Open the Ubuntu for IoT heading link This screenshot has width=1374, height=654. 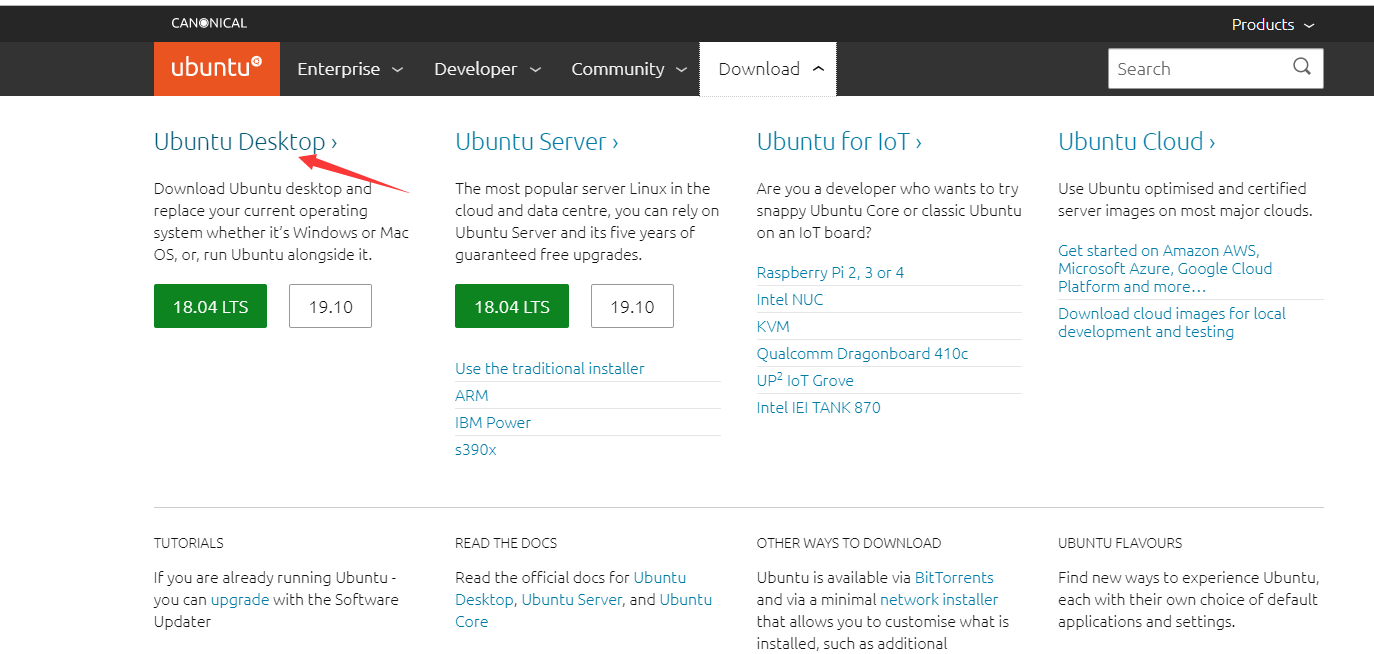(x=839, y=142)
